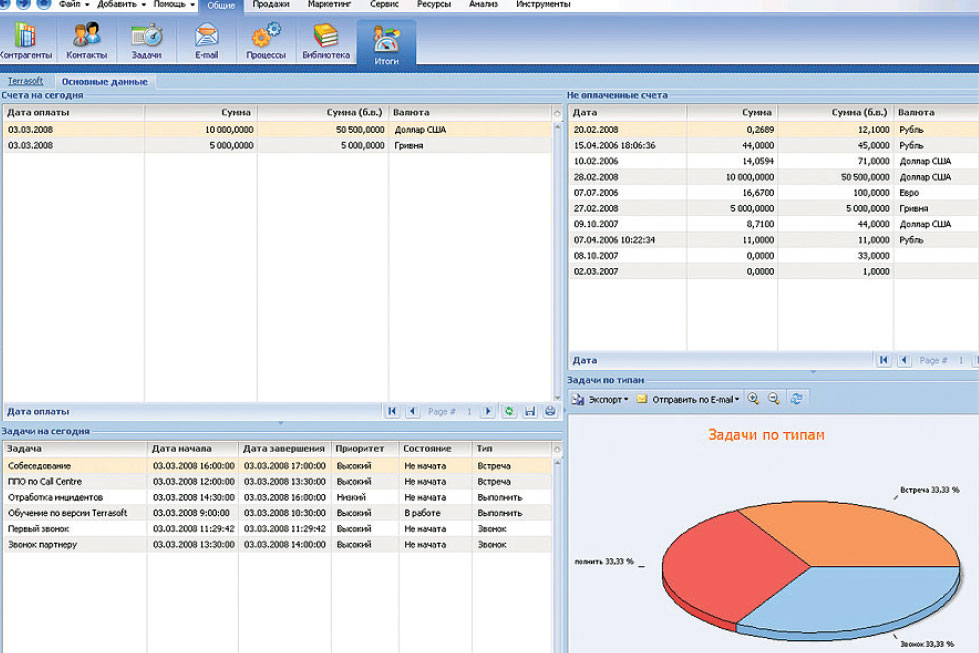Print the Счета на сегодня table

click(x=549, y=411)
